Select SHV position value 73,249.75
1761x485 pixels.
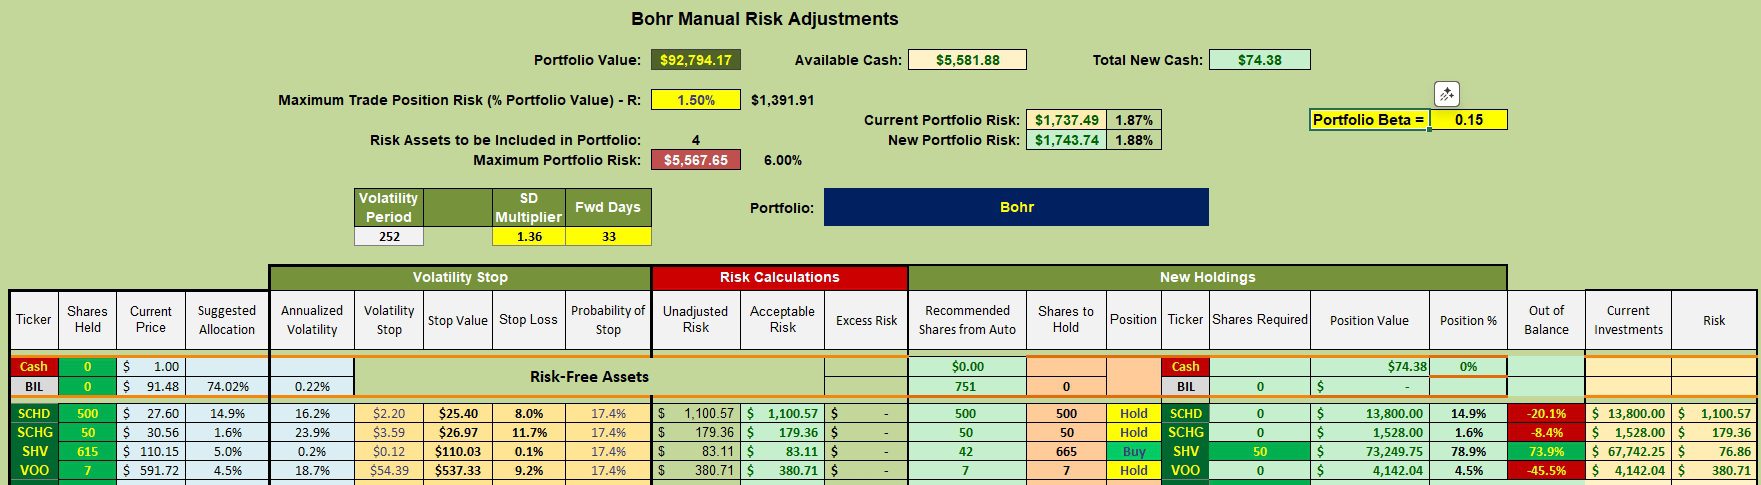(1369, 451)
